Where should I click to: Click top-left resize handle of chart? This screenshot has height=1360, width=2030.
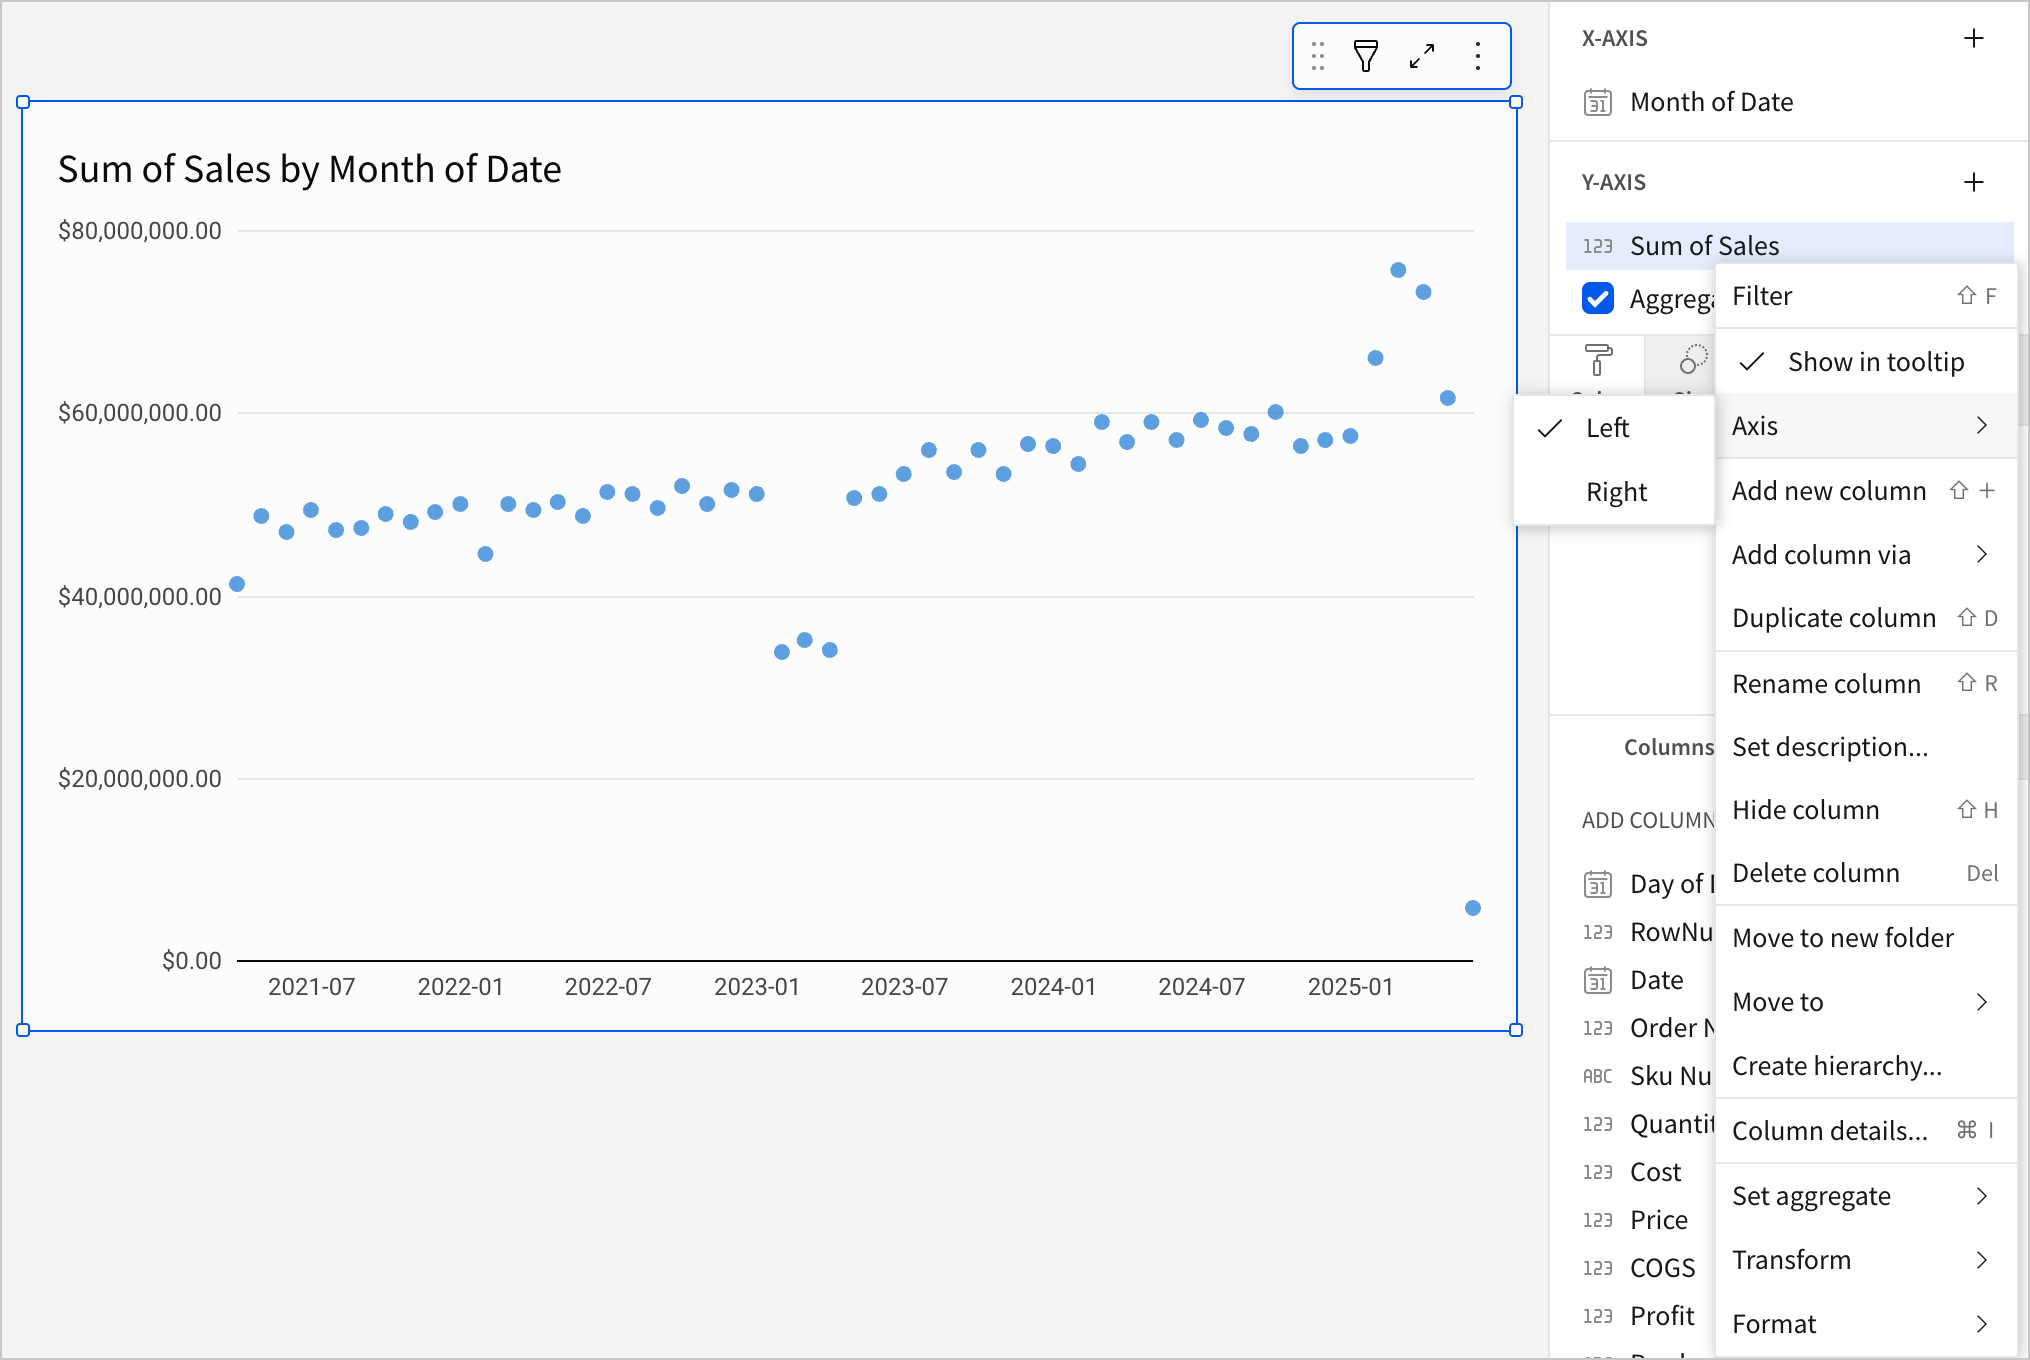click(23, 102)
